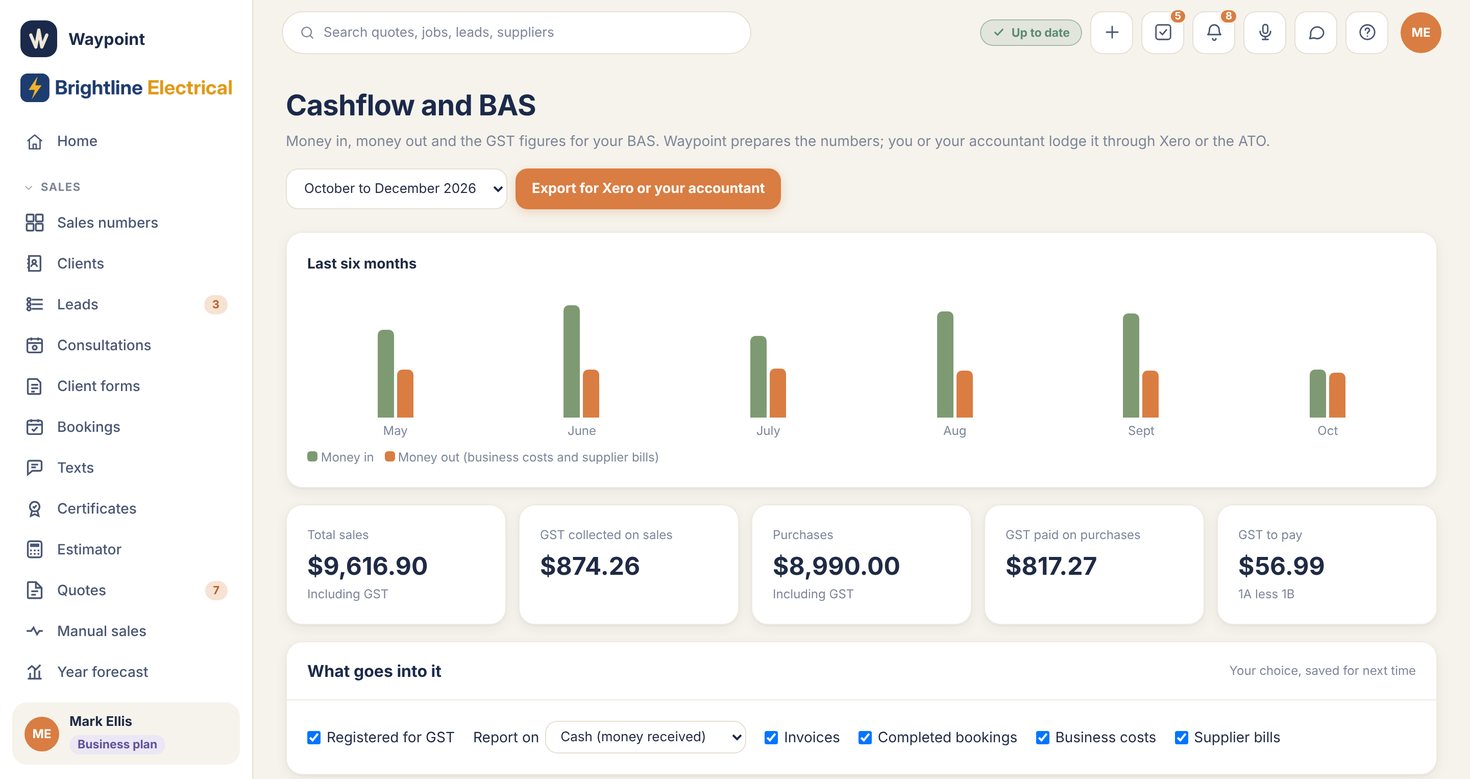Toggle the Invoices checkbox

pos(771,737)
